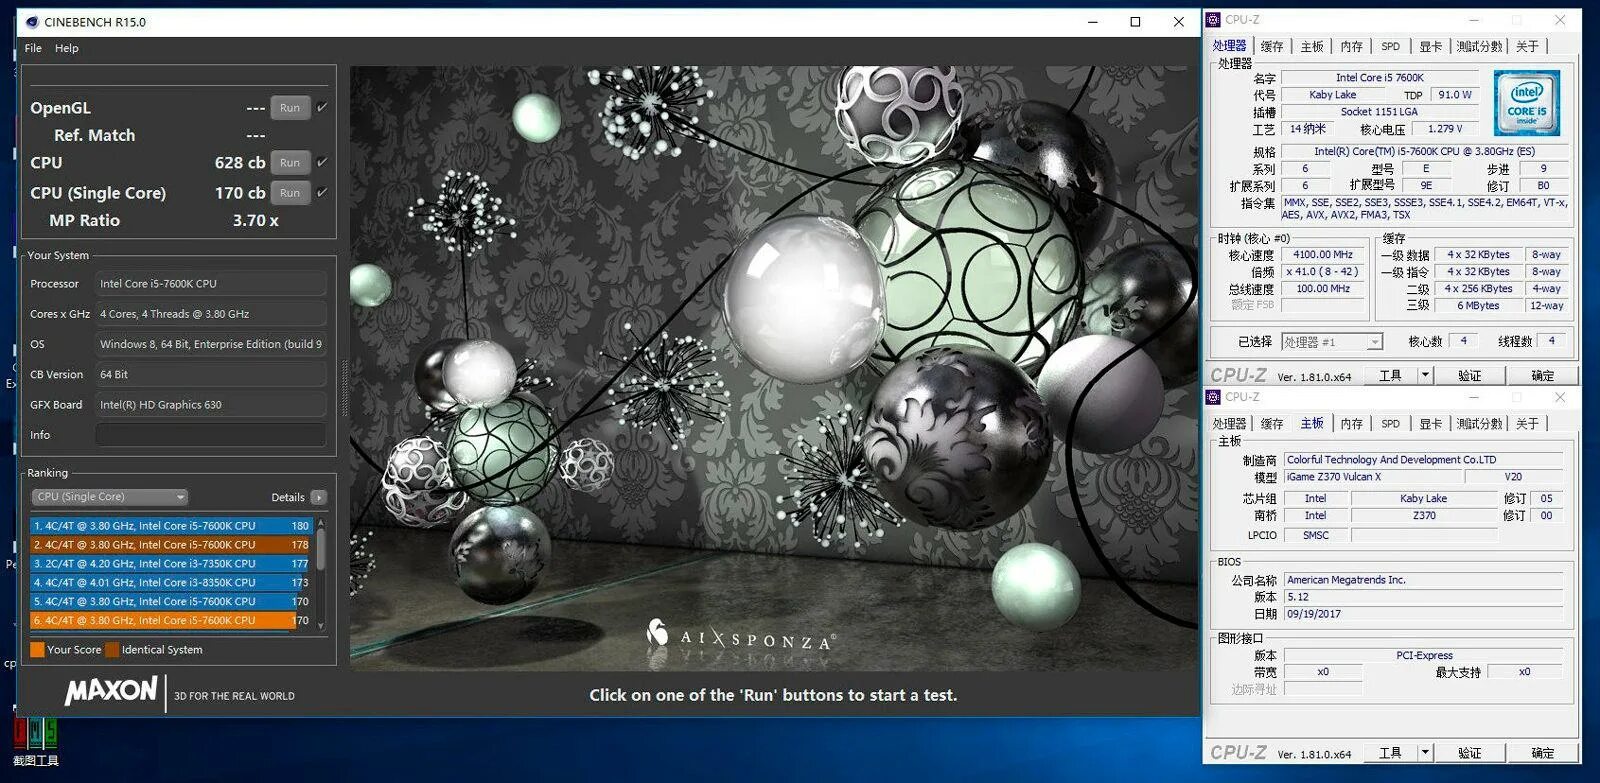
Task: Click 工具 button in bottom CPU-Z
Action: (1391, 753)
